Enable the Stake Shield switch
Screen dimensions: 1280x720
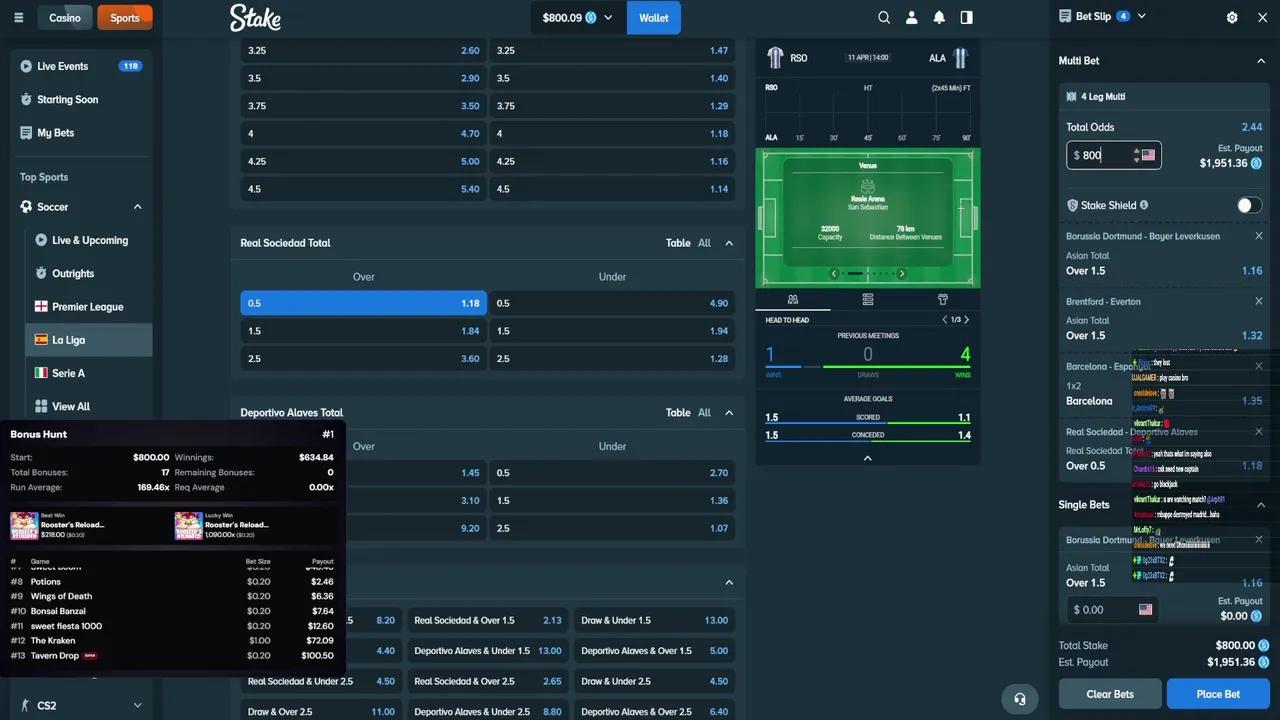pyautogui.click(x=1249, y=205)
